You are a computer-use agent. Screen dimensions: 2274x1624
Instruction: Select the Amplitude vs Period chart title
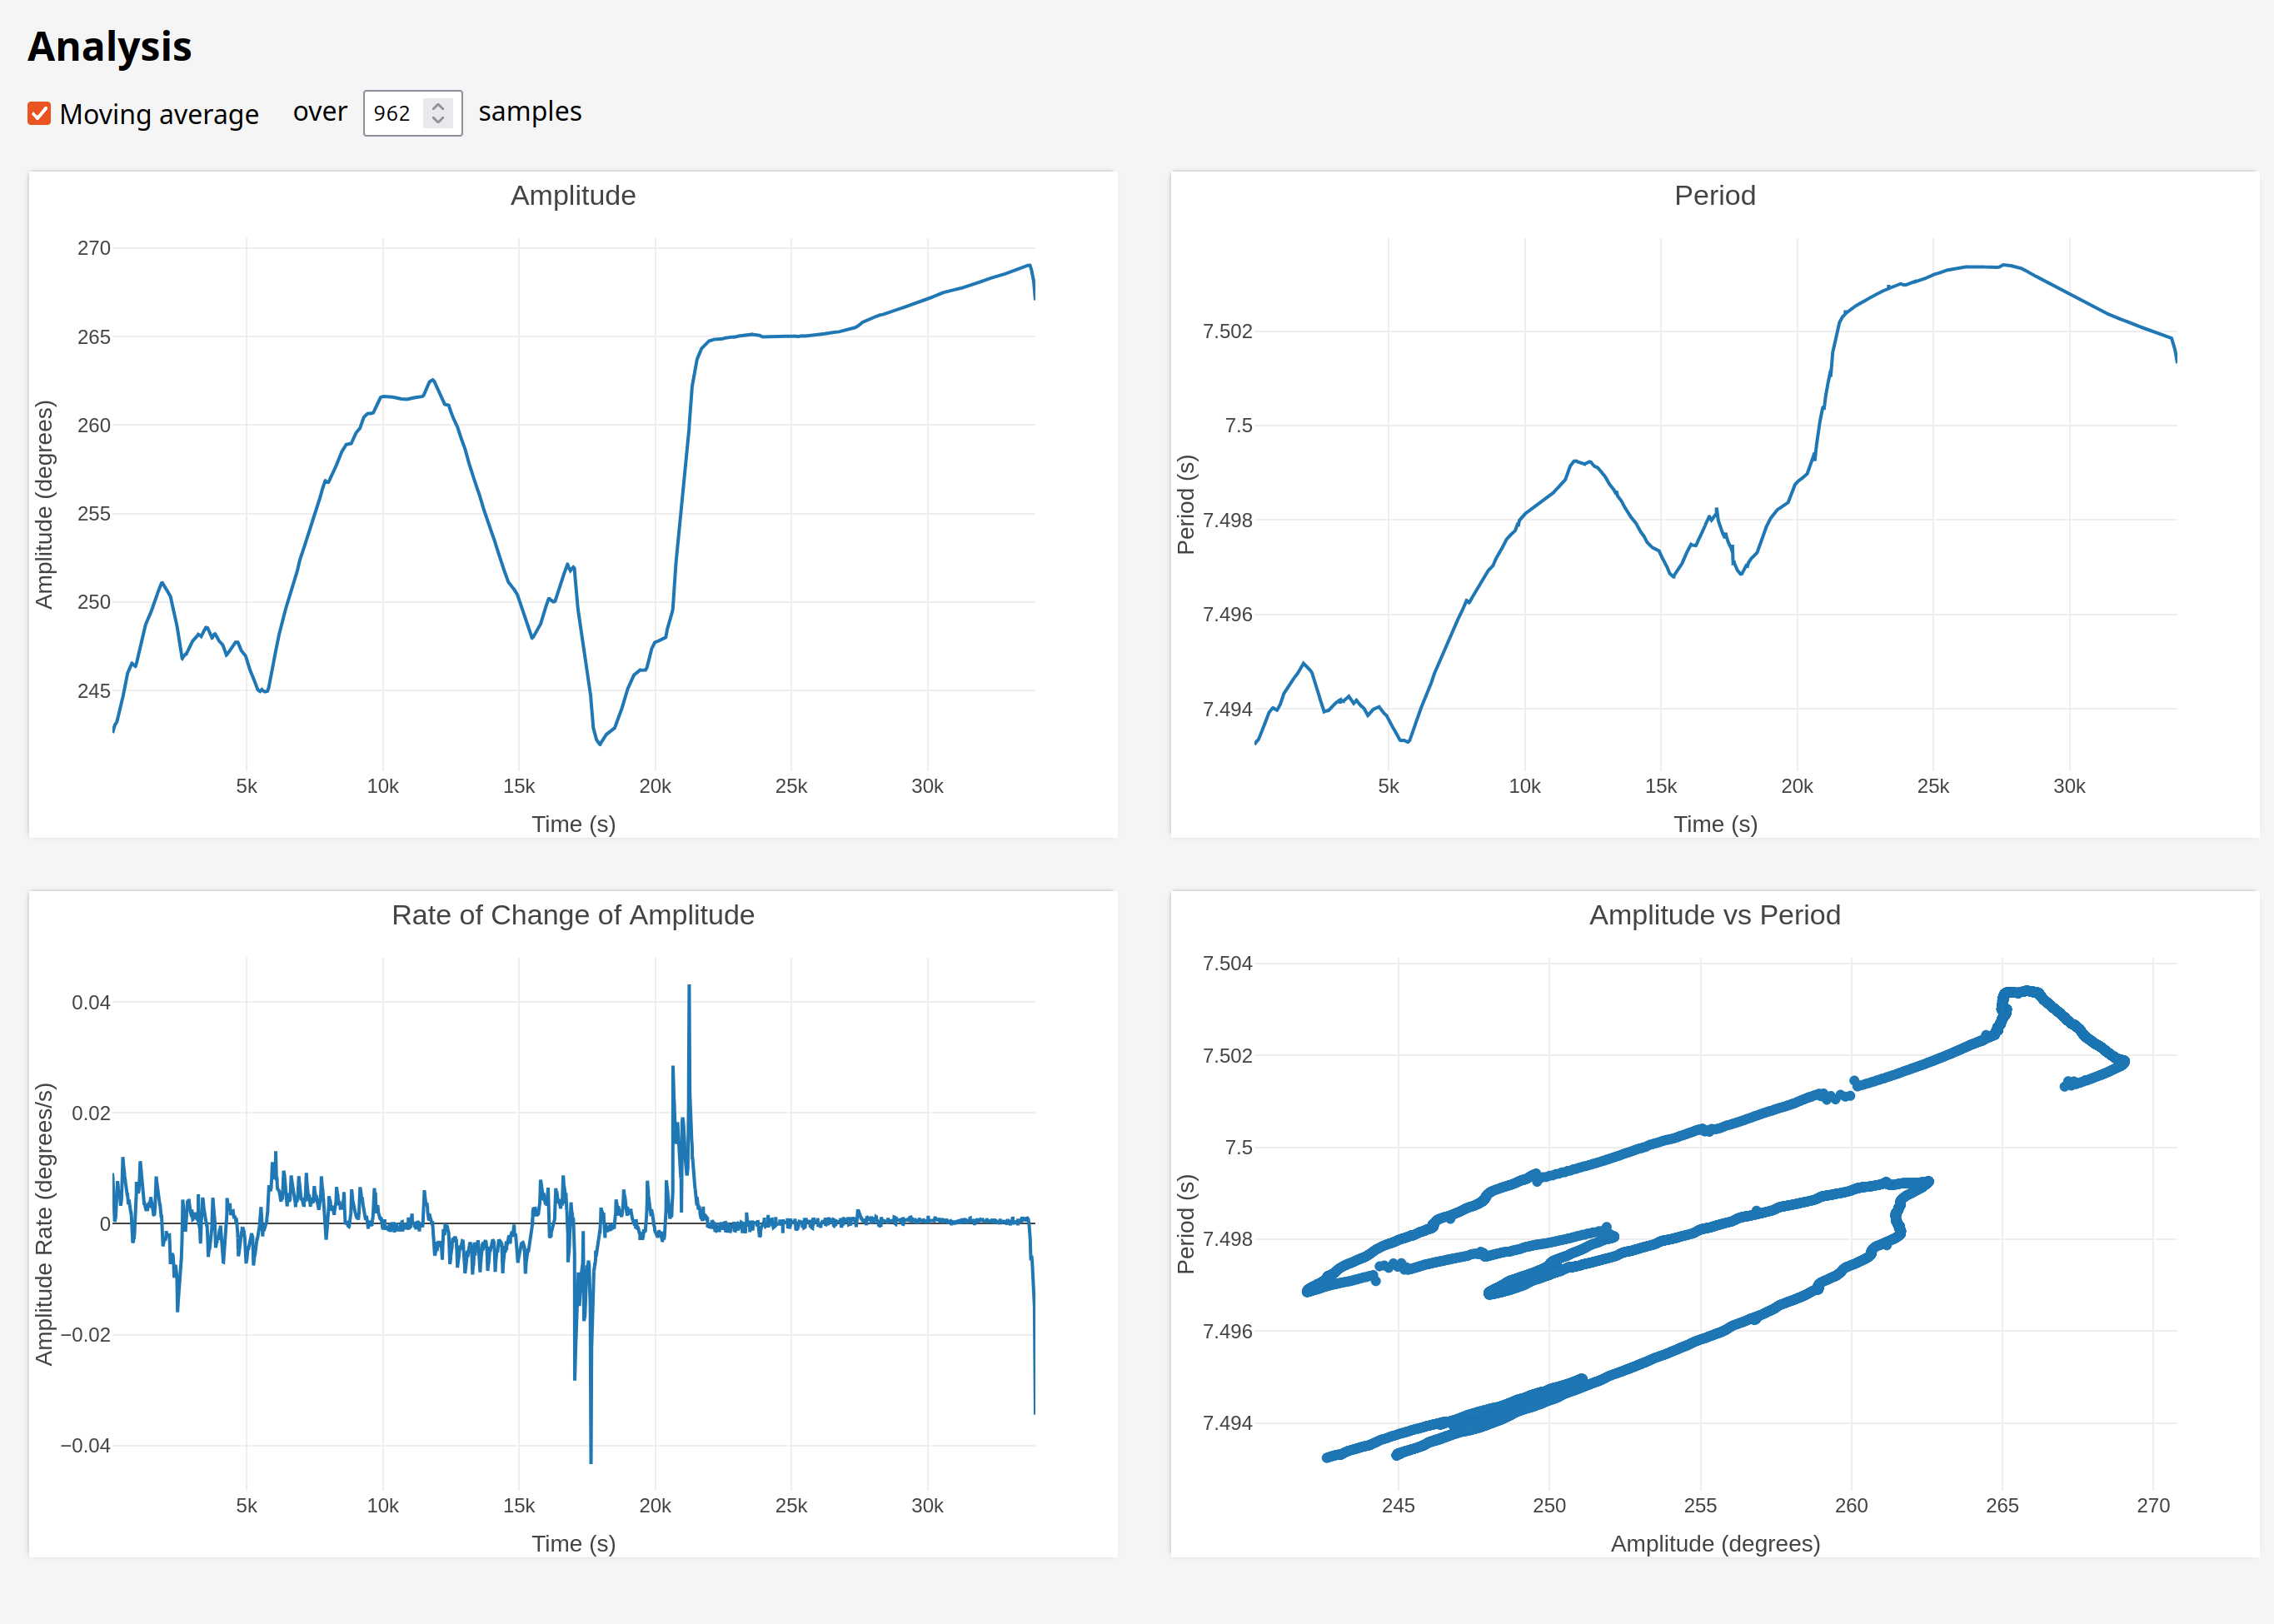coord(1714,915)
